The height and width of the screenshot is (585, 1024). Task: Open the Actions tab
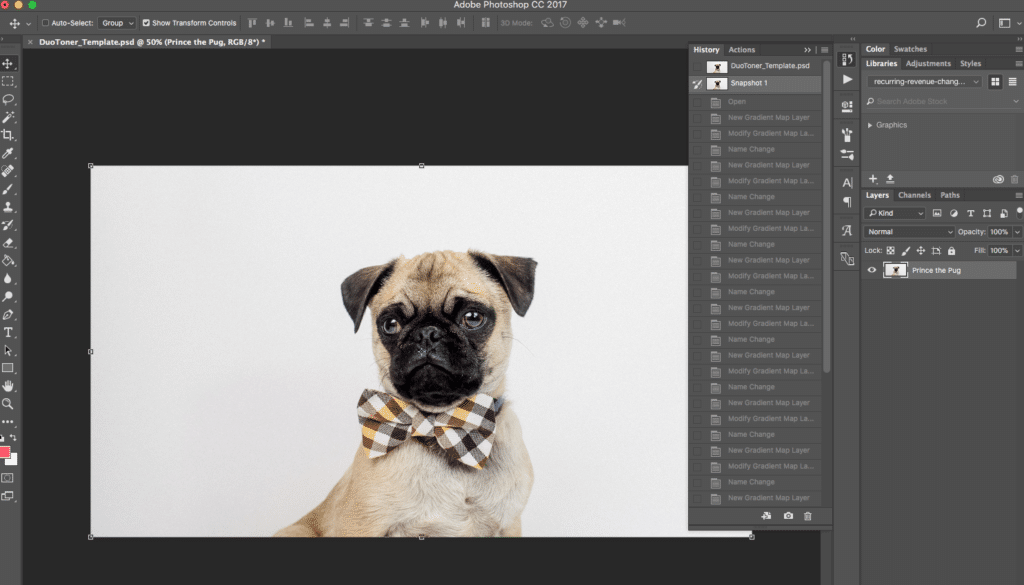pyautogui.click(x=741, y=49)
